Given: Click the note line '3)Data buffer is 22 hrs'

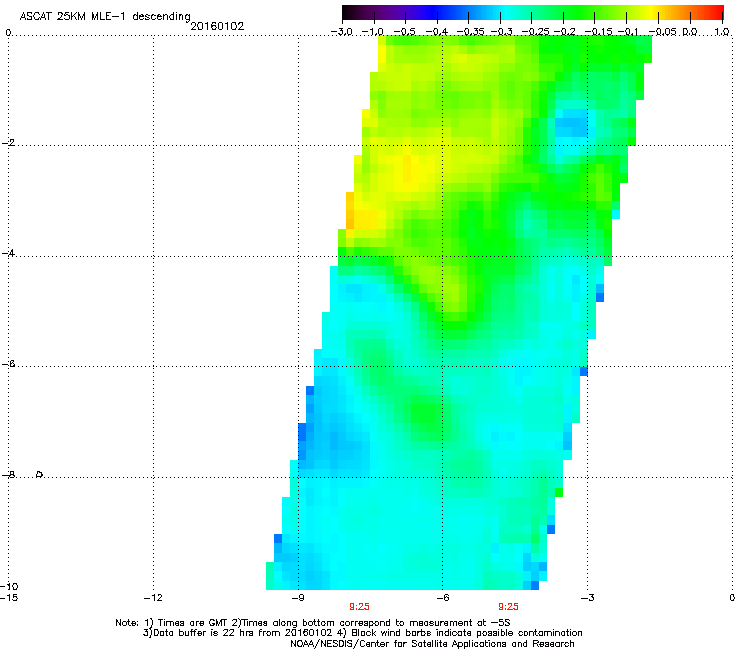Looking at the screenshot, I should click(362, 633).
